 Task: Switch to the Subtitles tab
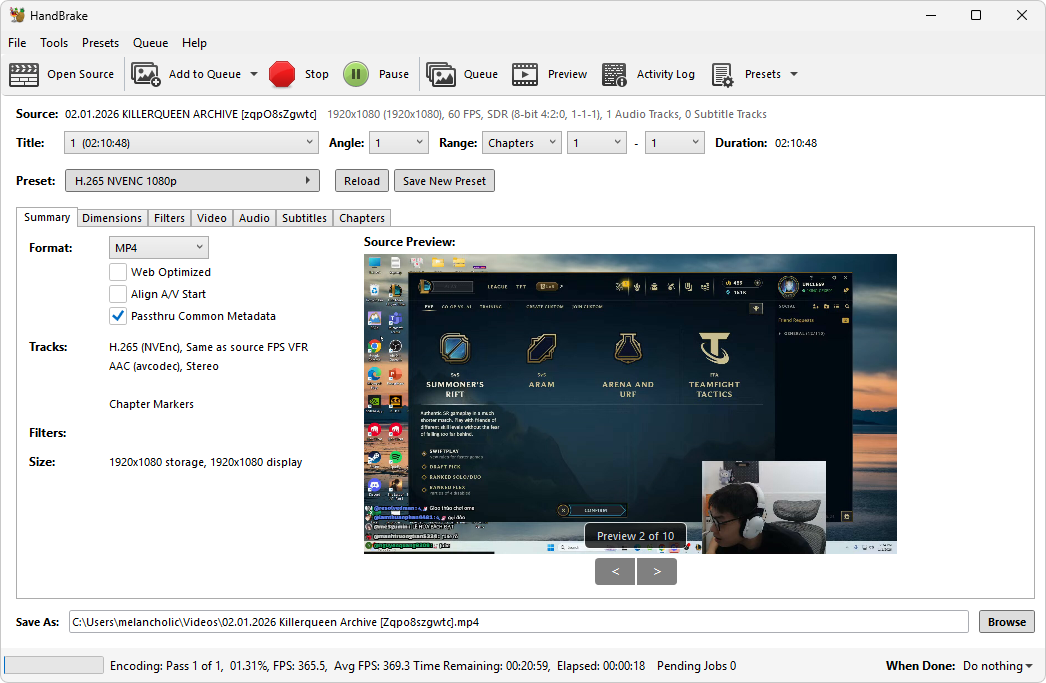tap(304, 218)
